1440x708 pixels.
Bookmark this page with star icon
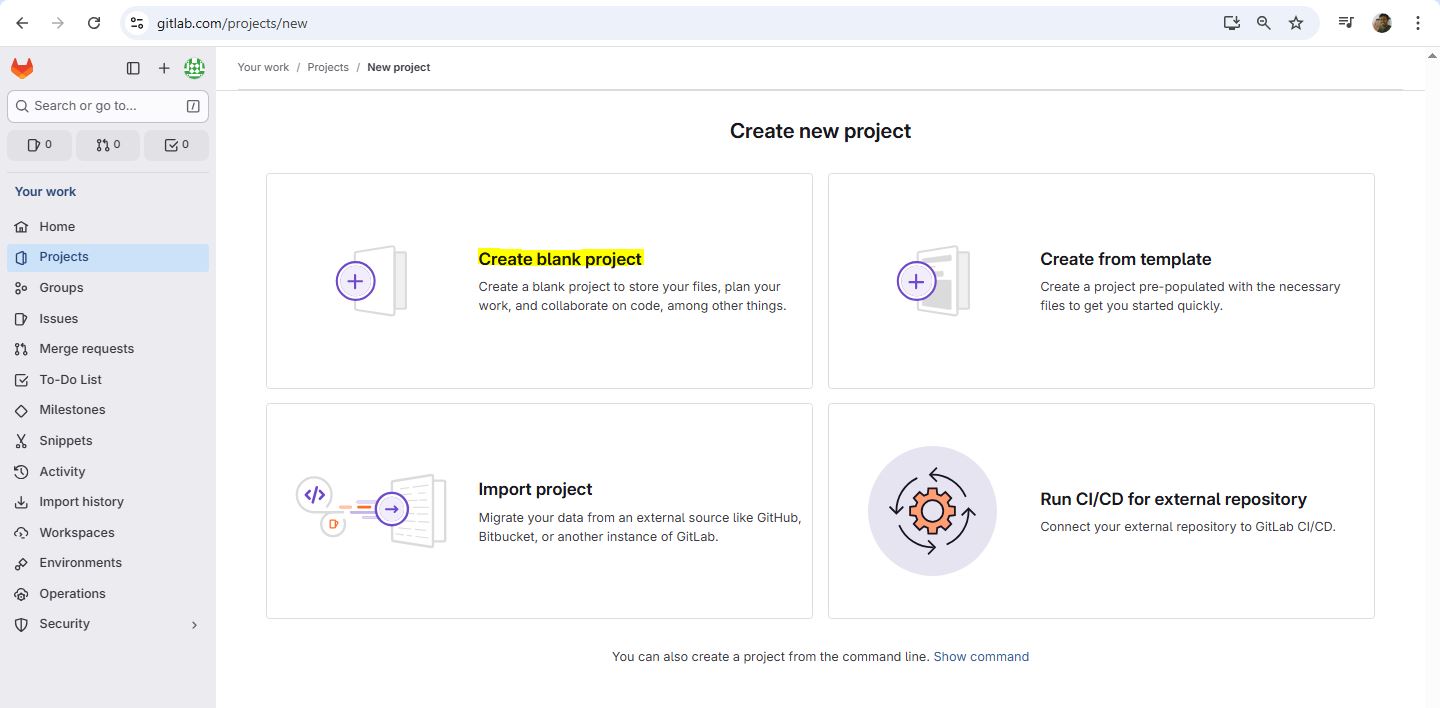[1296, 23]
